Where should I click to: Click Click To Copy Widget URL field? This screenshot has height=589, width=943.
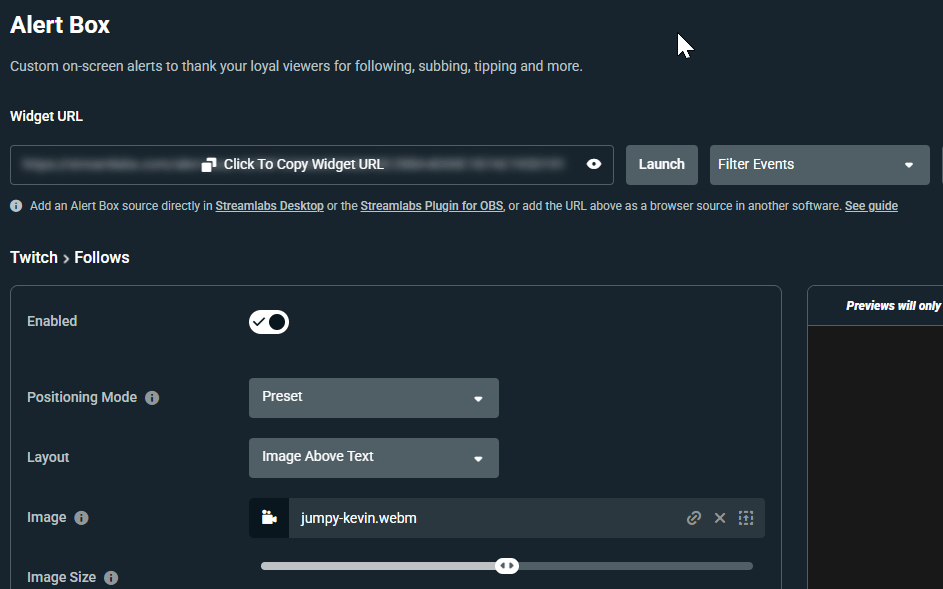pos(312,165)
